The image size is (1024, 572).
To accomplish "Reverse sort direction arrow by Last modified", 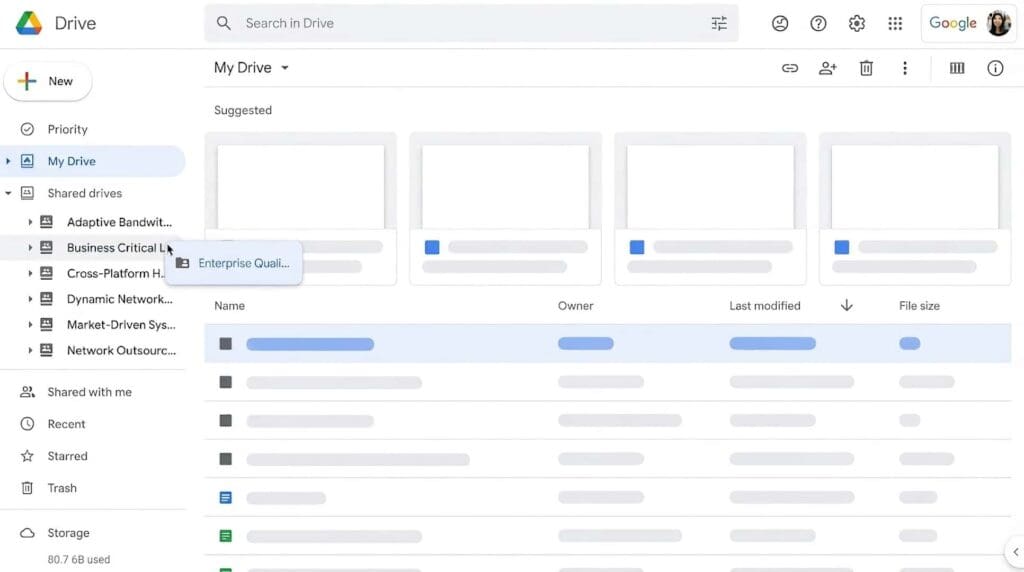I will pyautogui.click(x=846, y=305).
